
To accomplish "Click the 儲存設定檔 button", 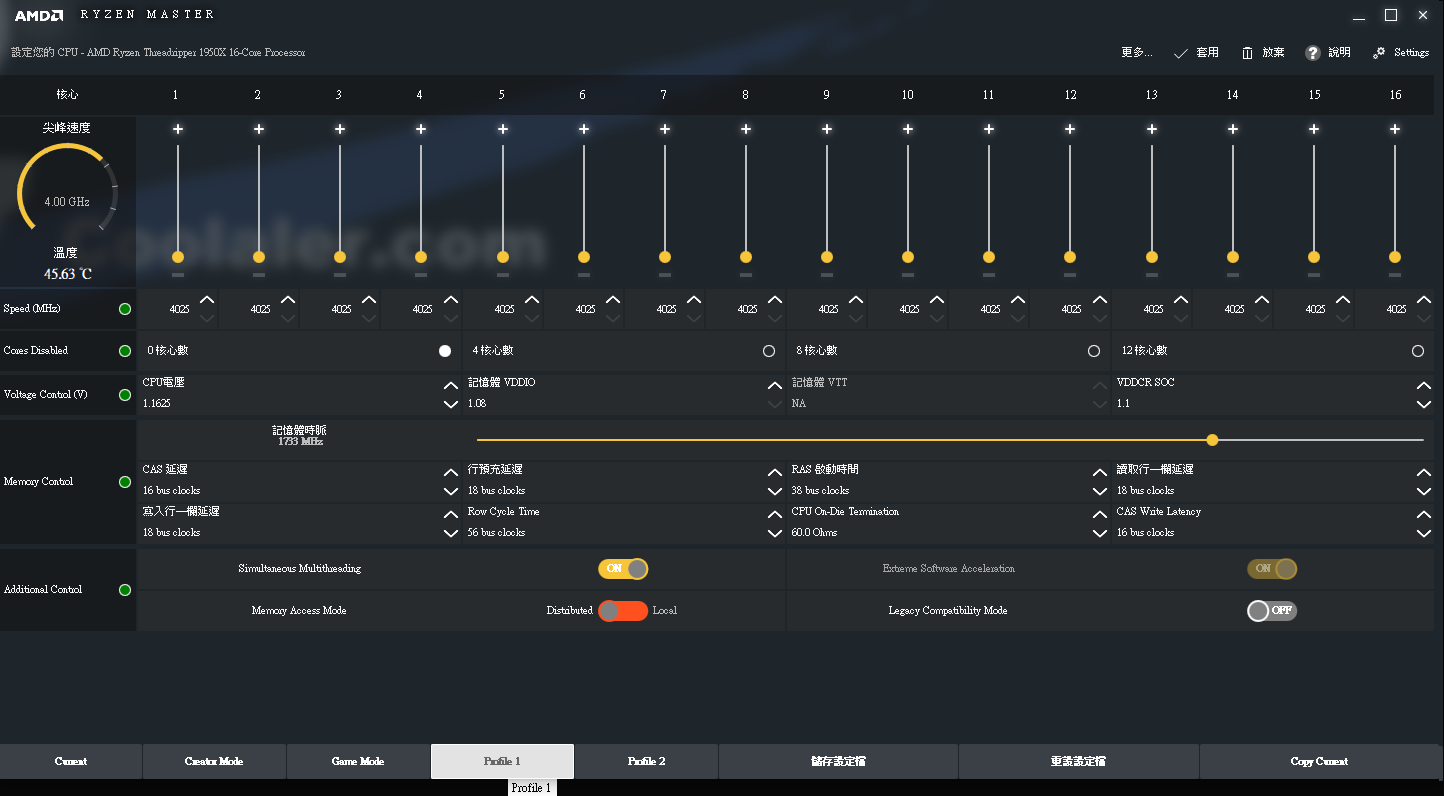I will pyautogui.click(x=838, y=762).
